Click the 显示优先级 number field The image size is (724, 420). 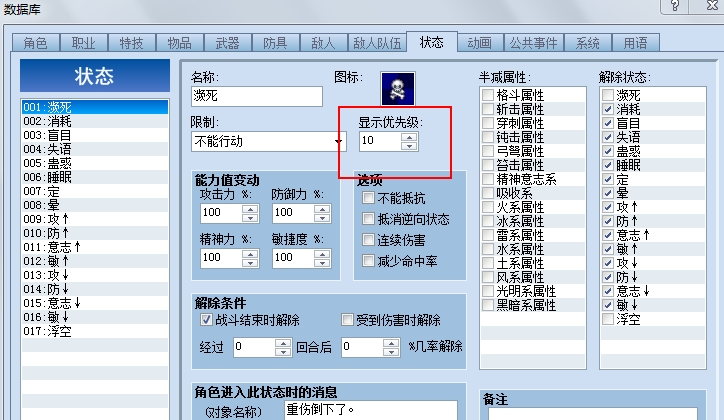(x=380, y=141)
